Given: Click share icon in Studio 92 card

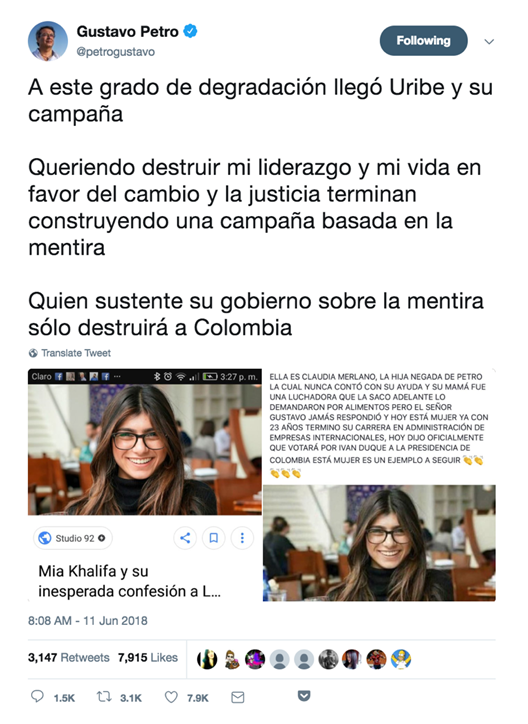Looking at the screenshot, I should click(x=185, y=538).
